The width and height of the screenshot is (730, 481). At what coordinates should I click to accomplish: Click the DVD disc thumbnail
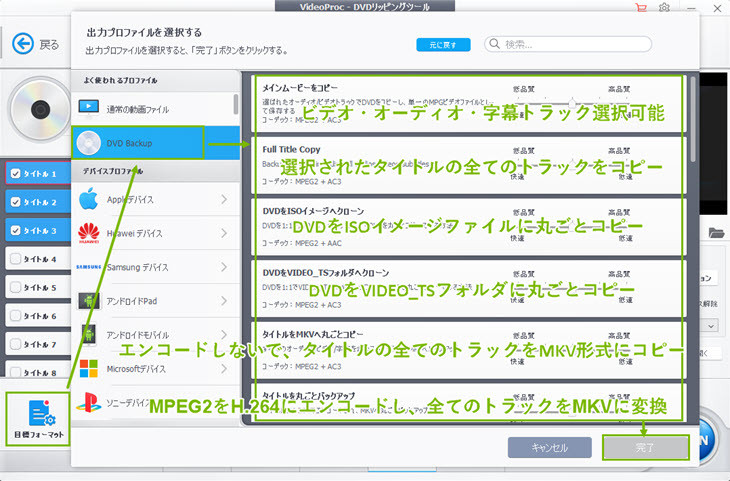click(40, 110)
